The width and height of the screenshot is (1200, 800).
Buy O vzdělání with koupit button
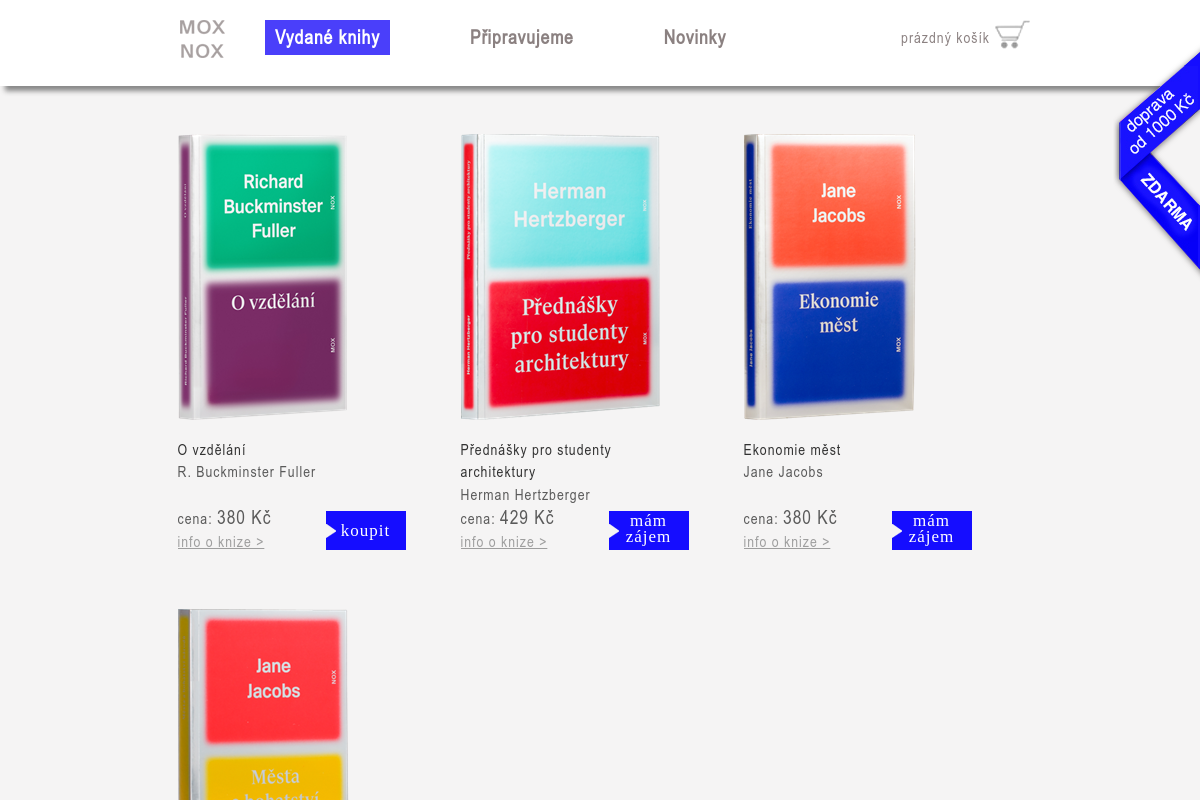pos(366,530)
